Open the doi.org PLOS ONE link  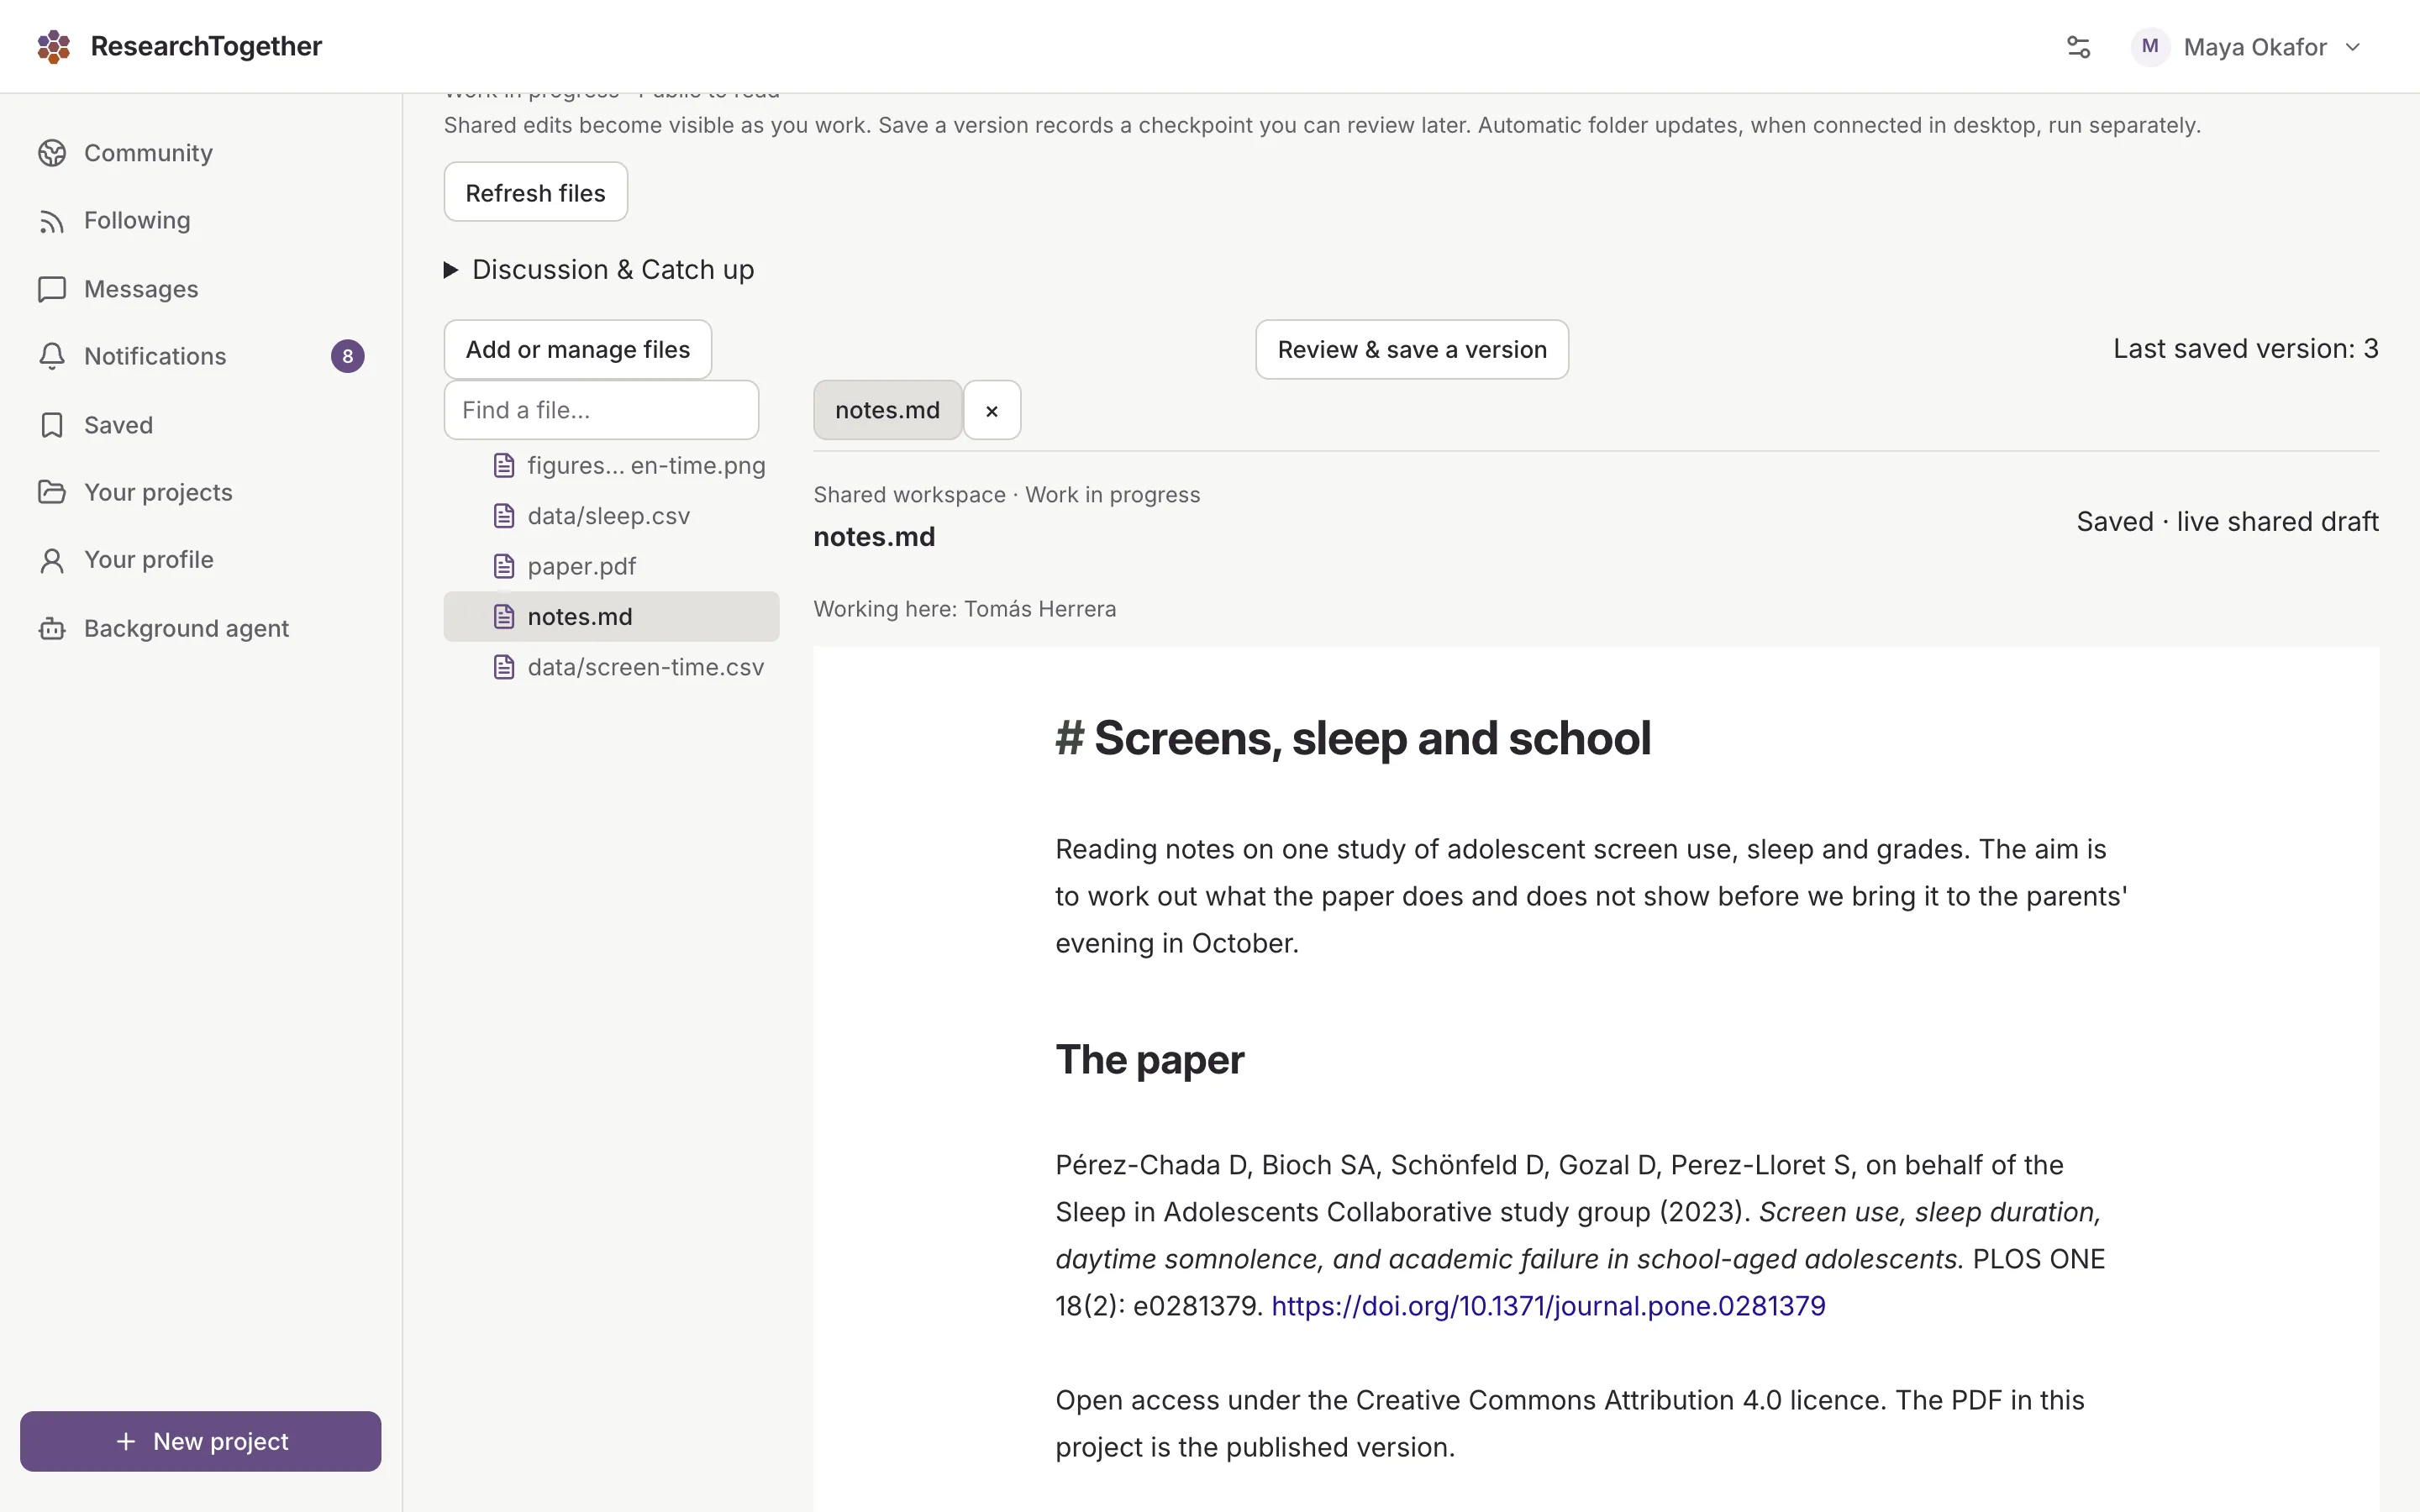click(x=1548, y=1306)
